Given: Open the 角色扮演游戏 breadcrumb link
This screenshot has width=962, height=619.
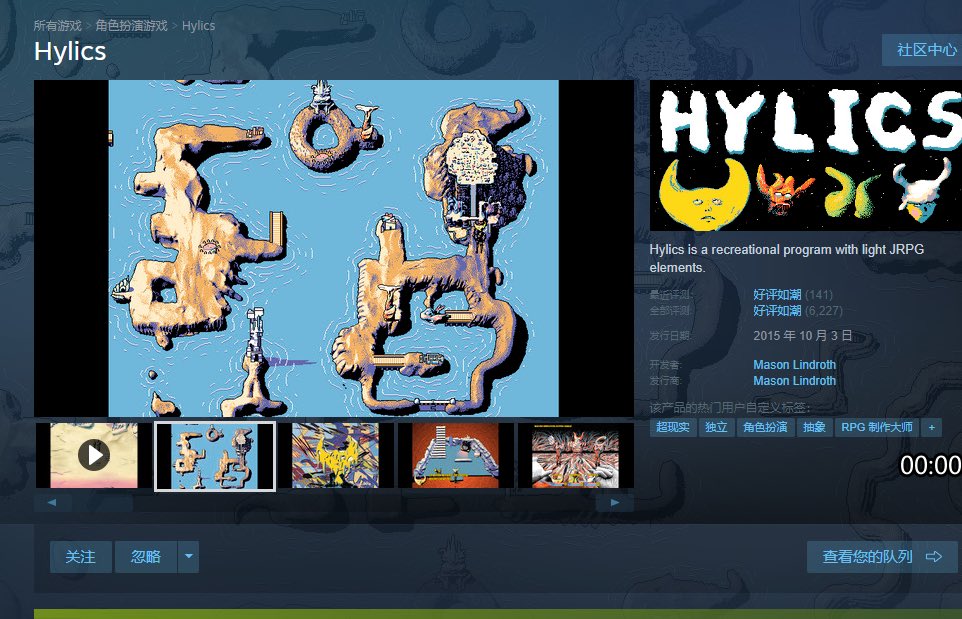Looking at the screenshot, I should [x=131, y=26].
